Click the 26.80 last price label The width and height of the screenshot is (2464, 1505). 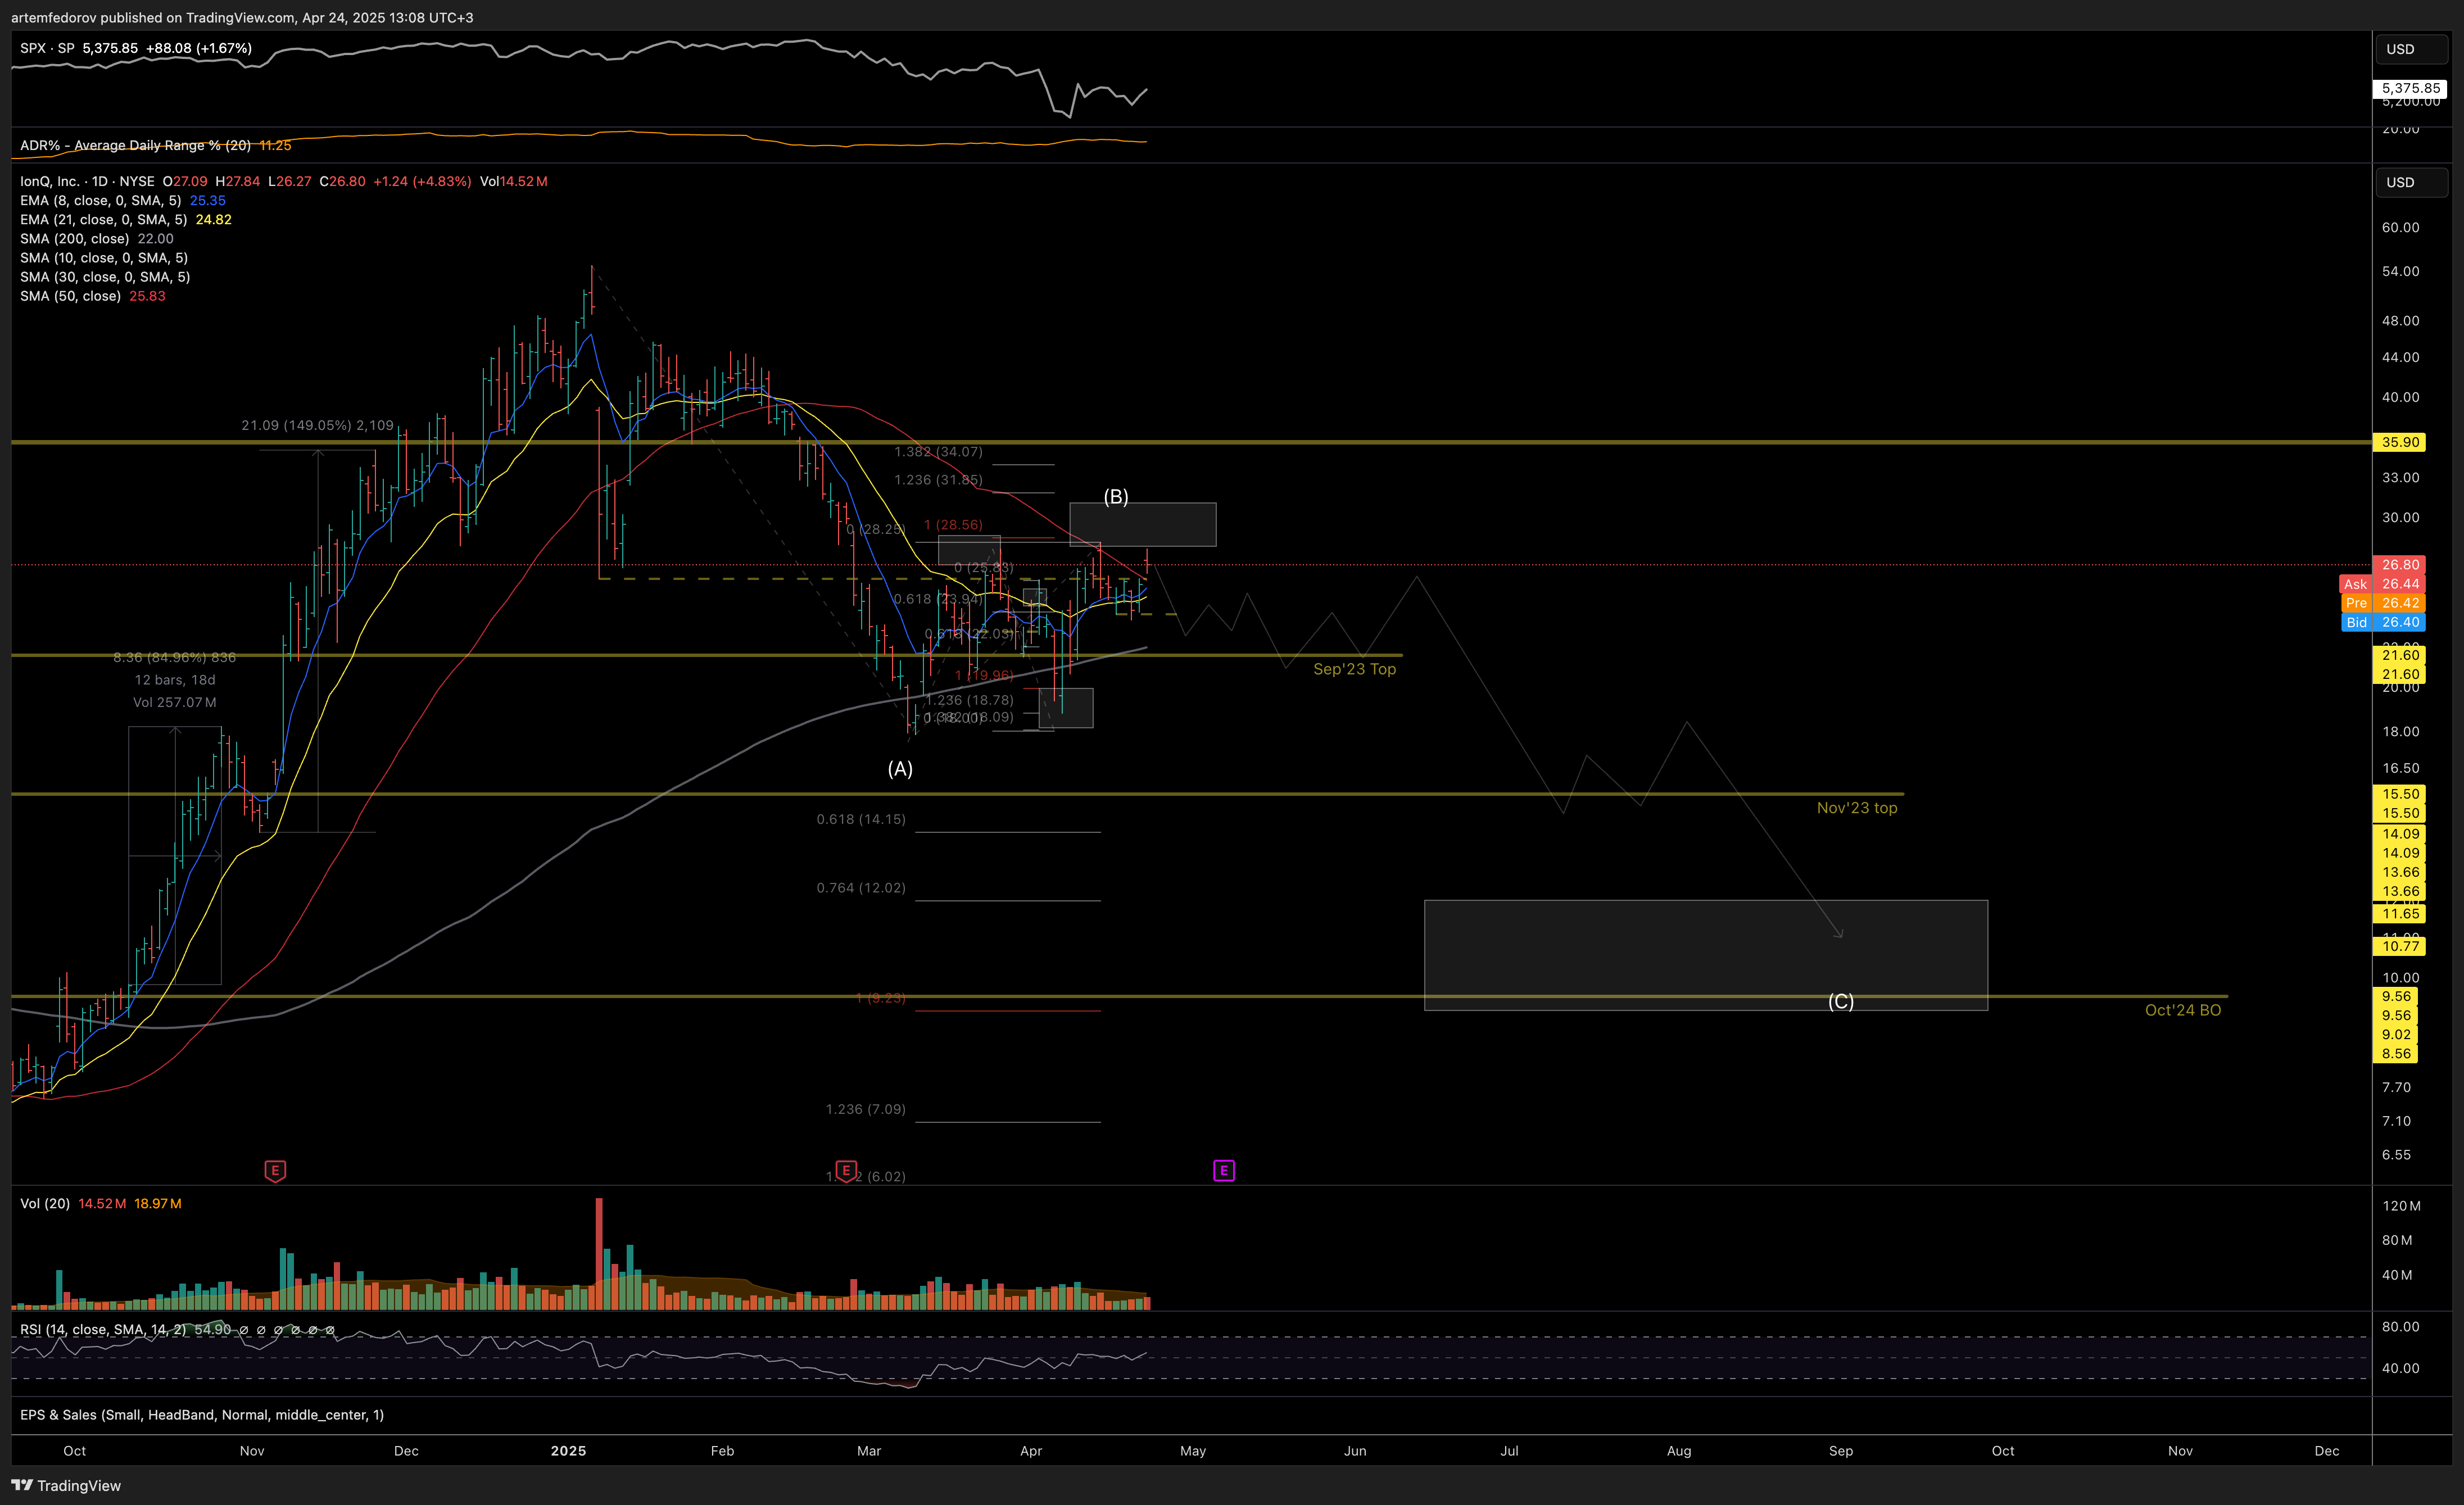point(2400,565)
